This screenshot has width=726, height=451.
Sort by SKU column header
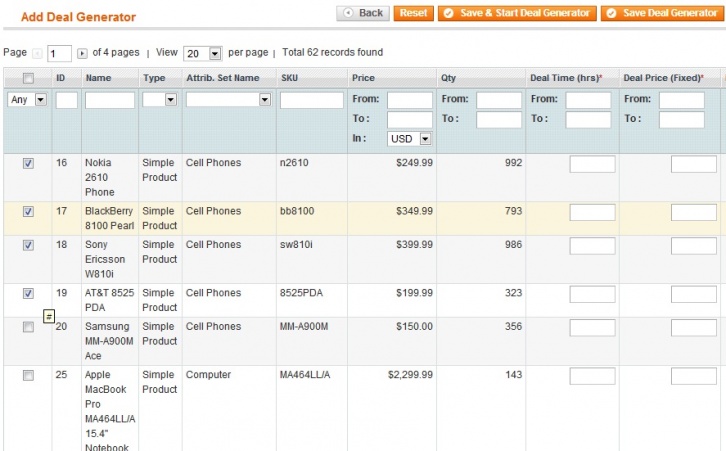(x=289, y=78)
